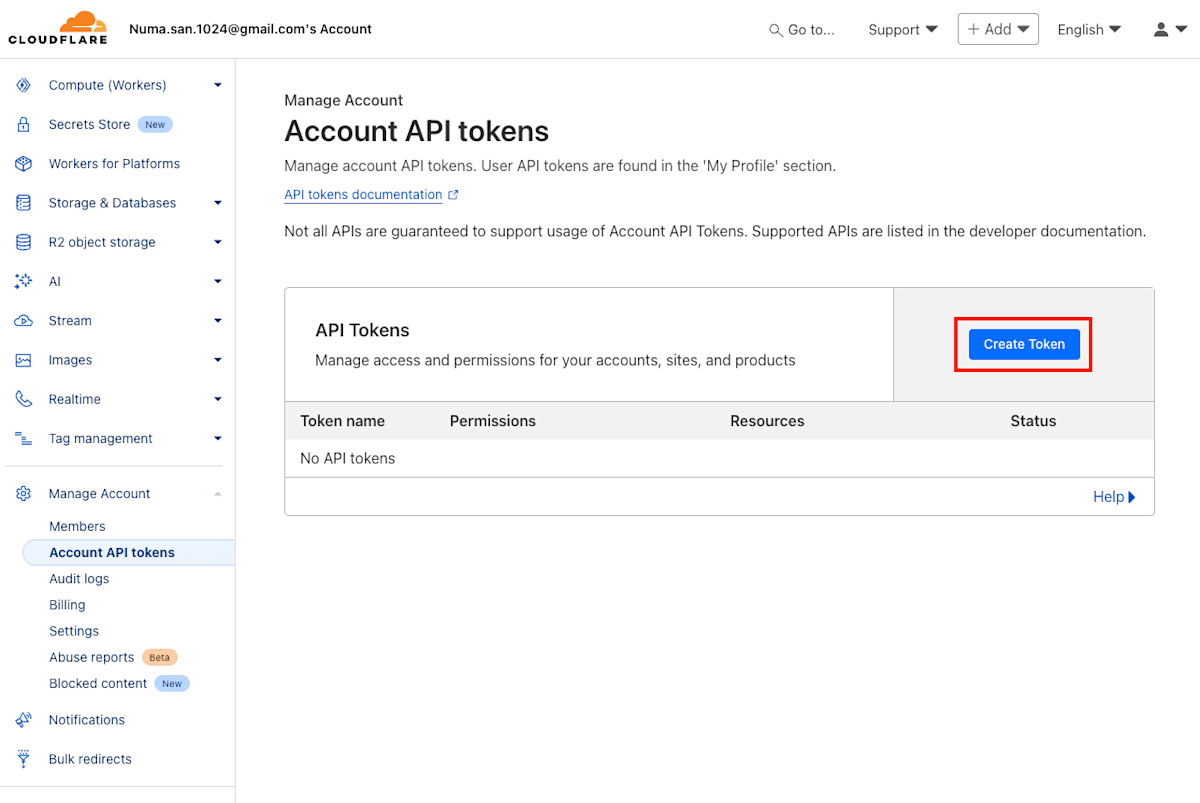Click the Tag management icon
This screenshot has width=1200, height=803.
click(23, 438)
